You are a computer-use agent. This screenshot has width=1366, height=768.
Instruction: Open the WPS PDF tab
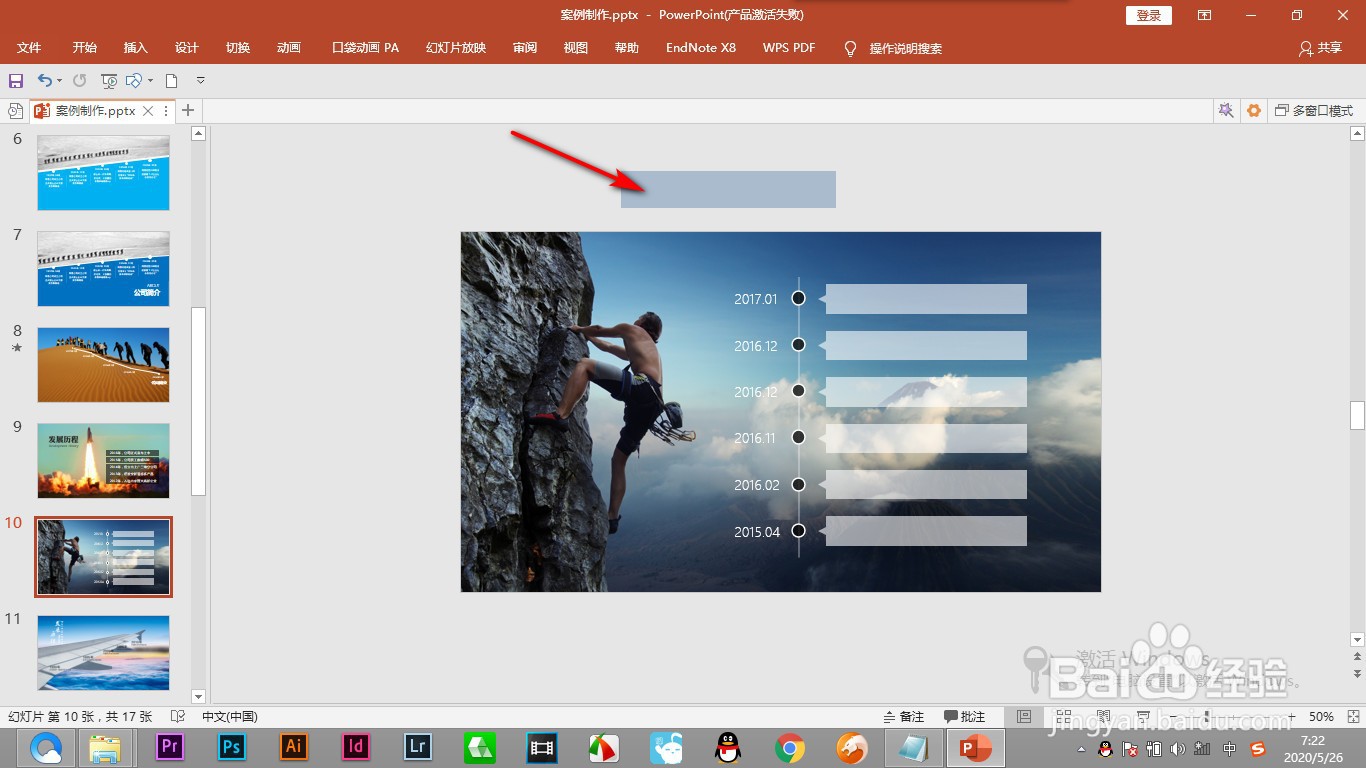[789, 48]
